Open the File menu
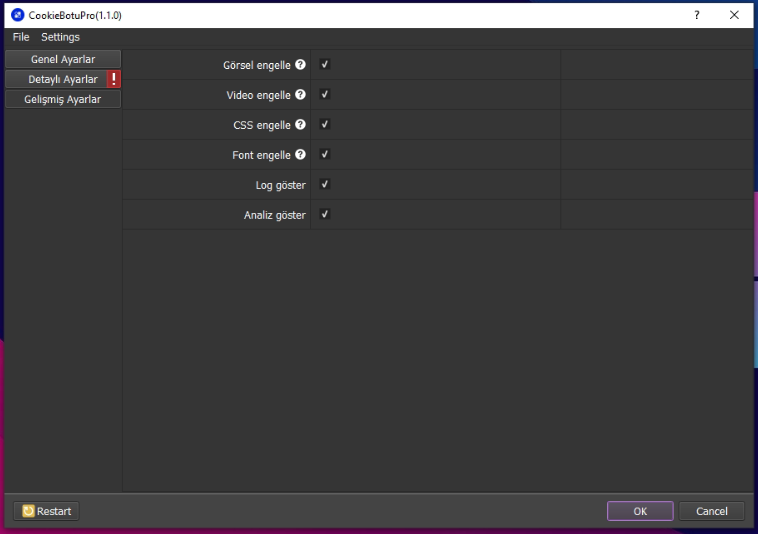Viewport: 758px width, 534px height. tap(21, 37)
